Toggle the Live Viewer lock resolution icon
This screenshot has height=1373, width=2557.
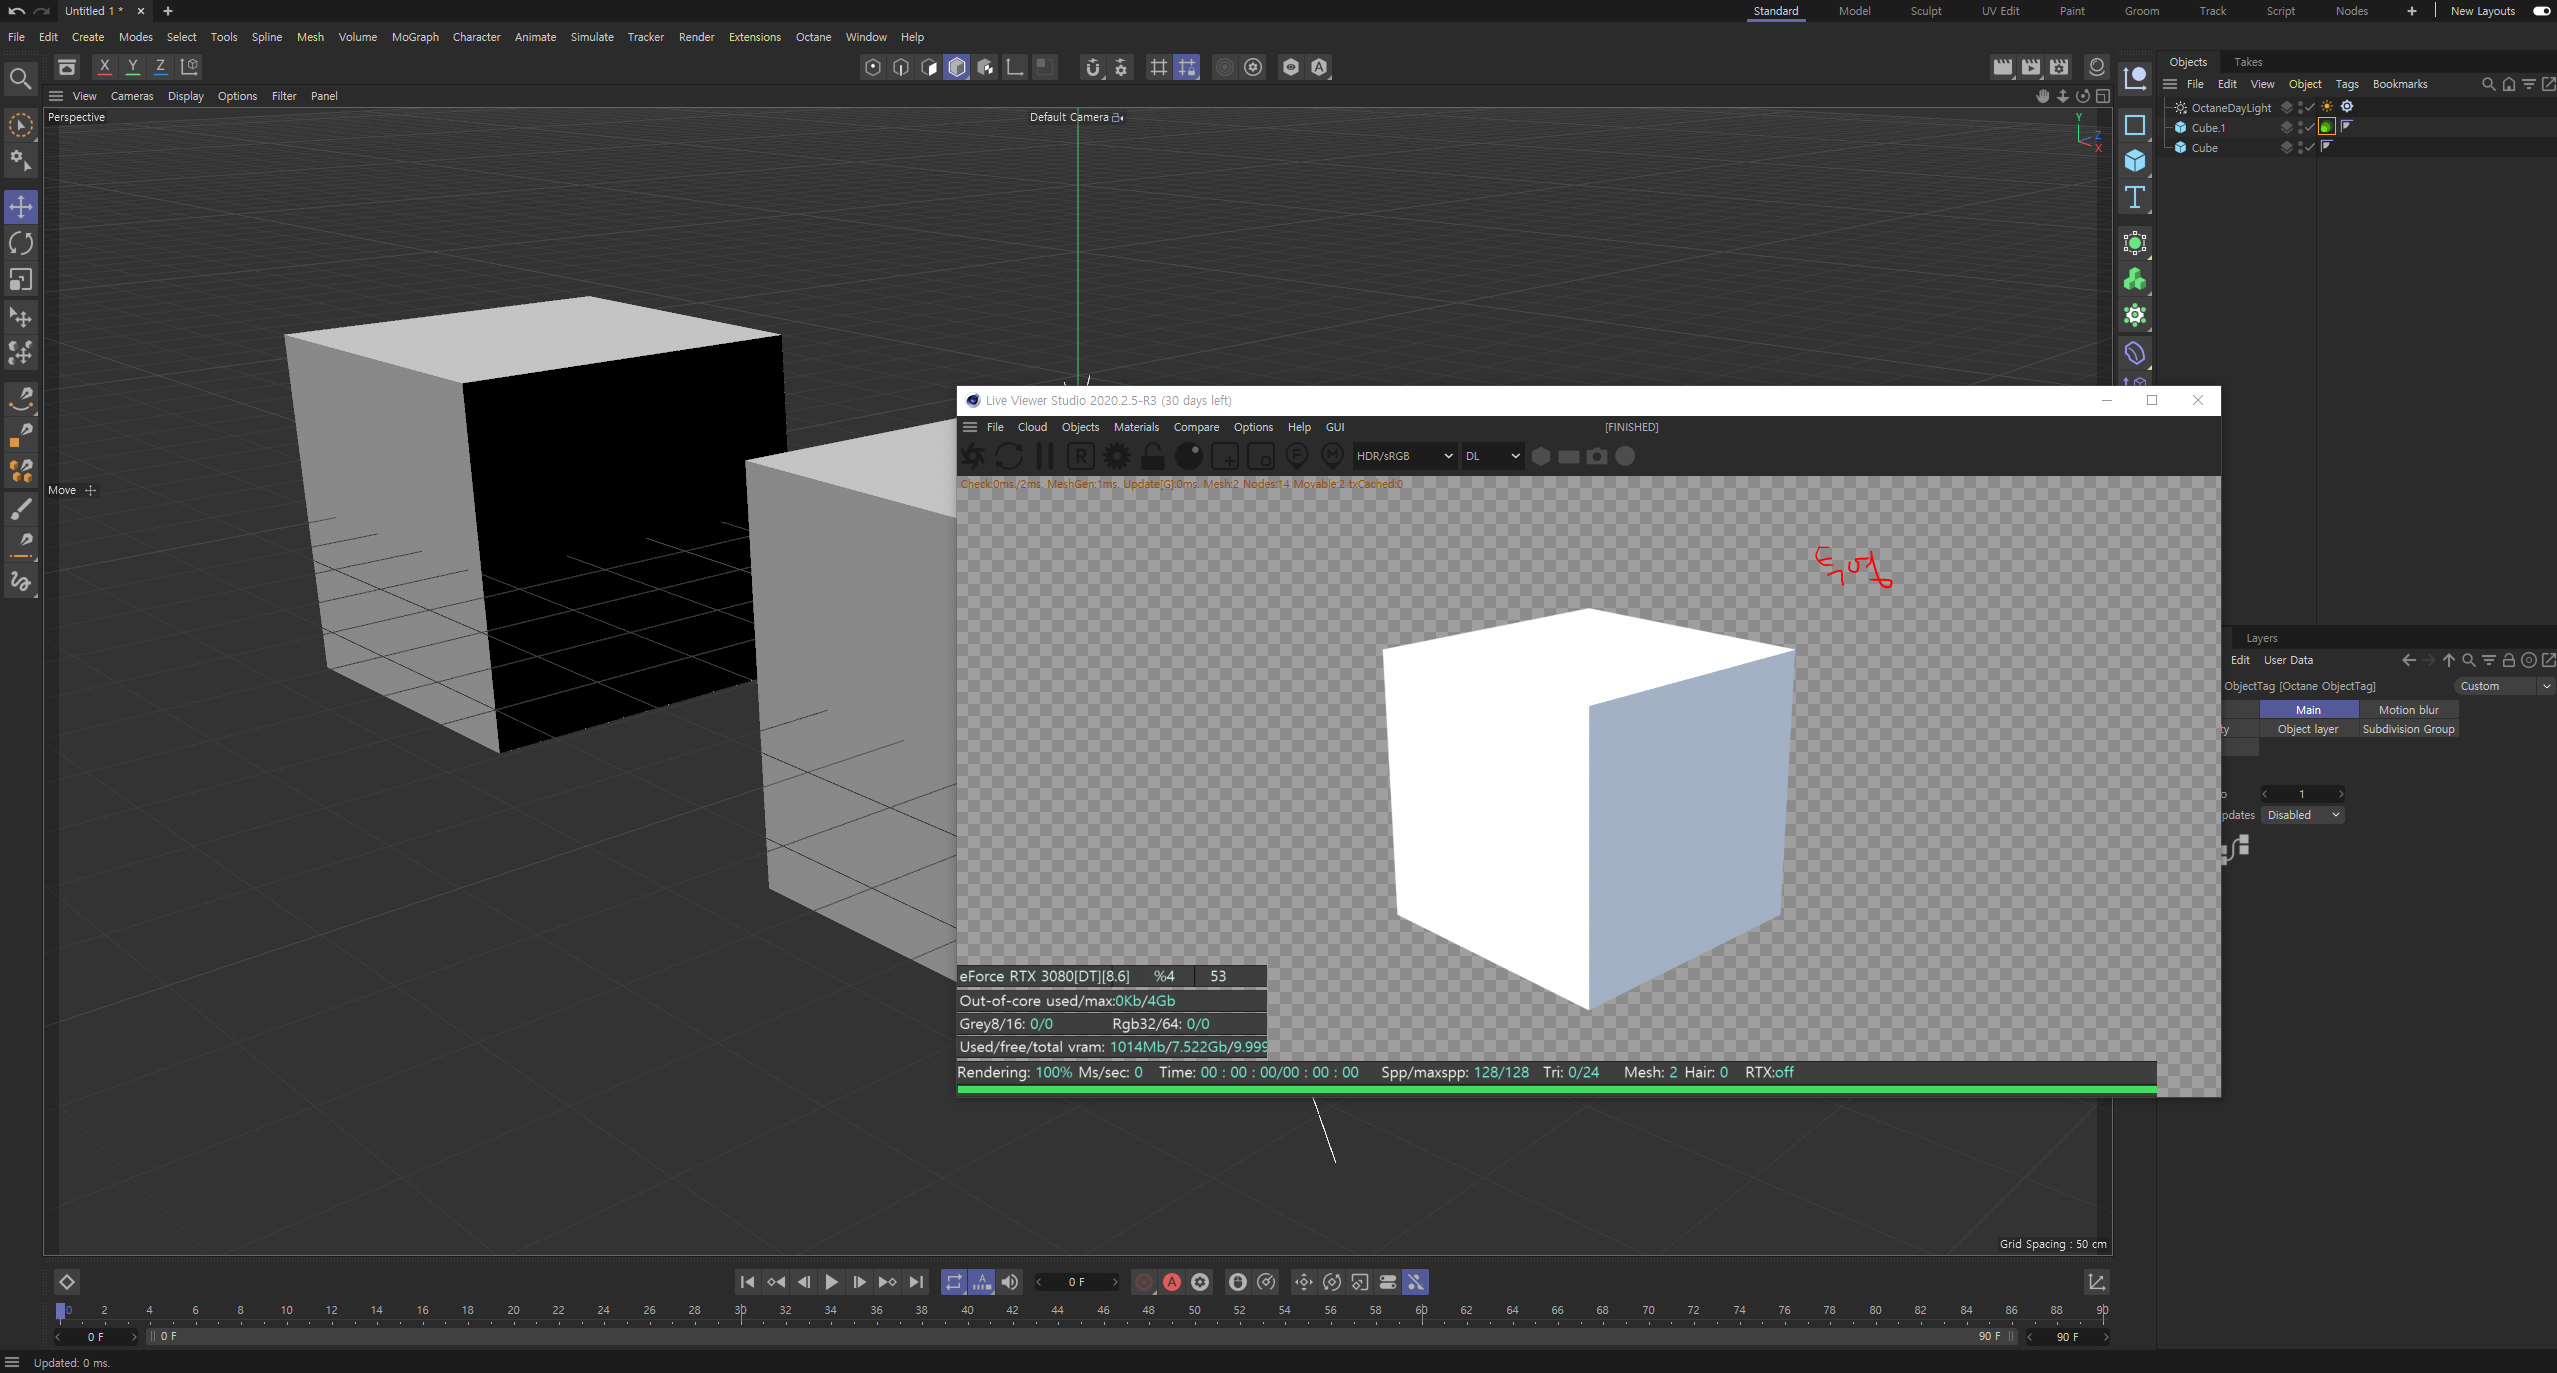coord(1152,456)
